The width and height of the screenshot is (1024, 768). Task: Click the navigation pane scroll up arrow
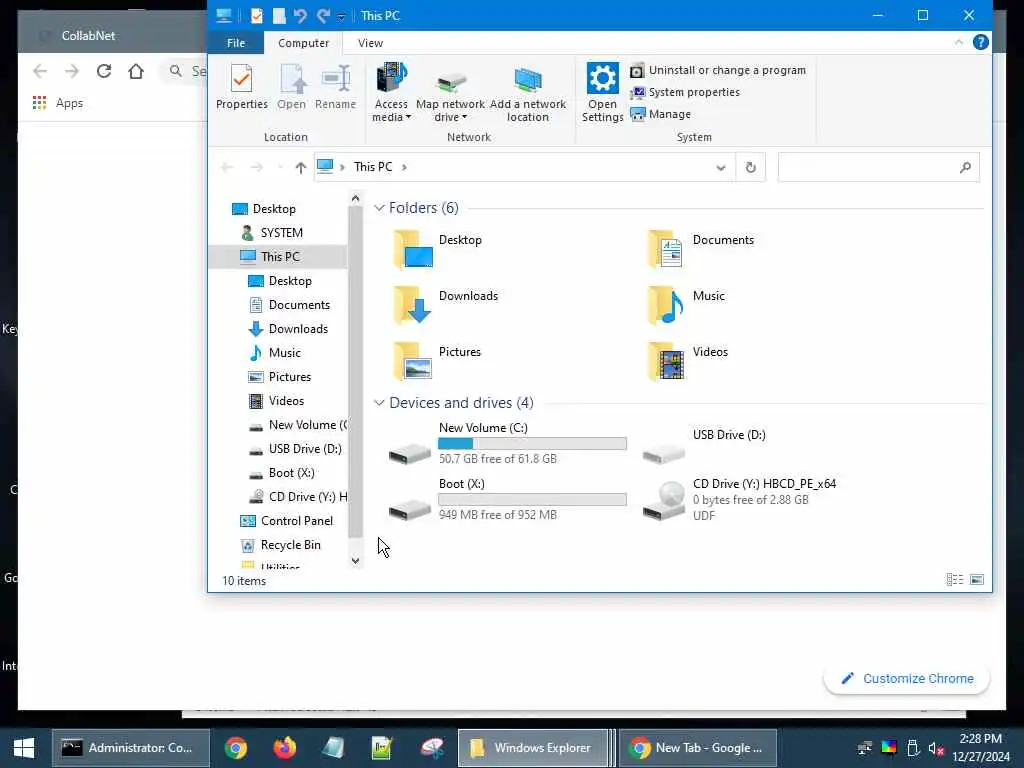[x=355, y=198]
